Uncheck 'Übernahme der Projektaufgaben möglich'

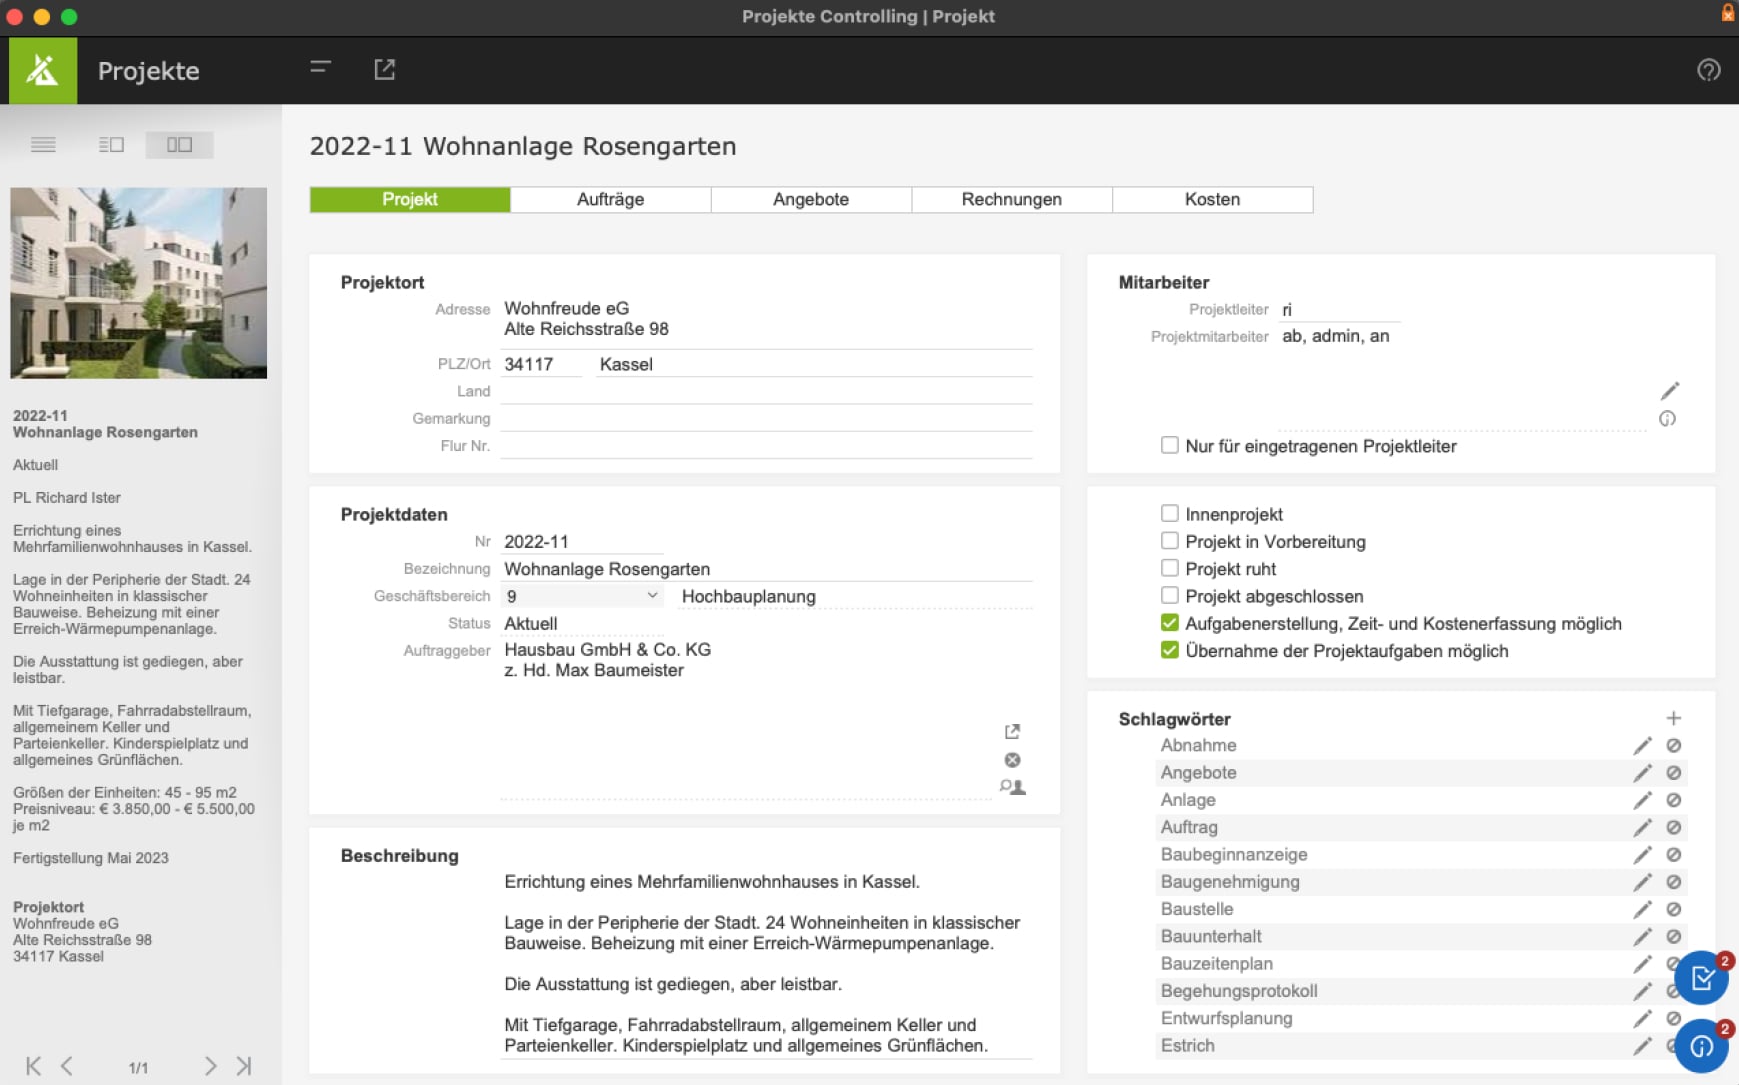tap(1169, 650)
